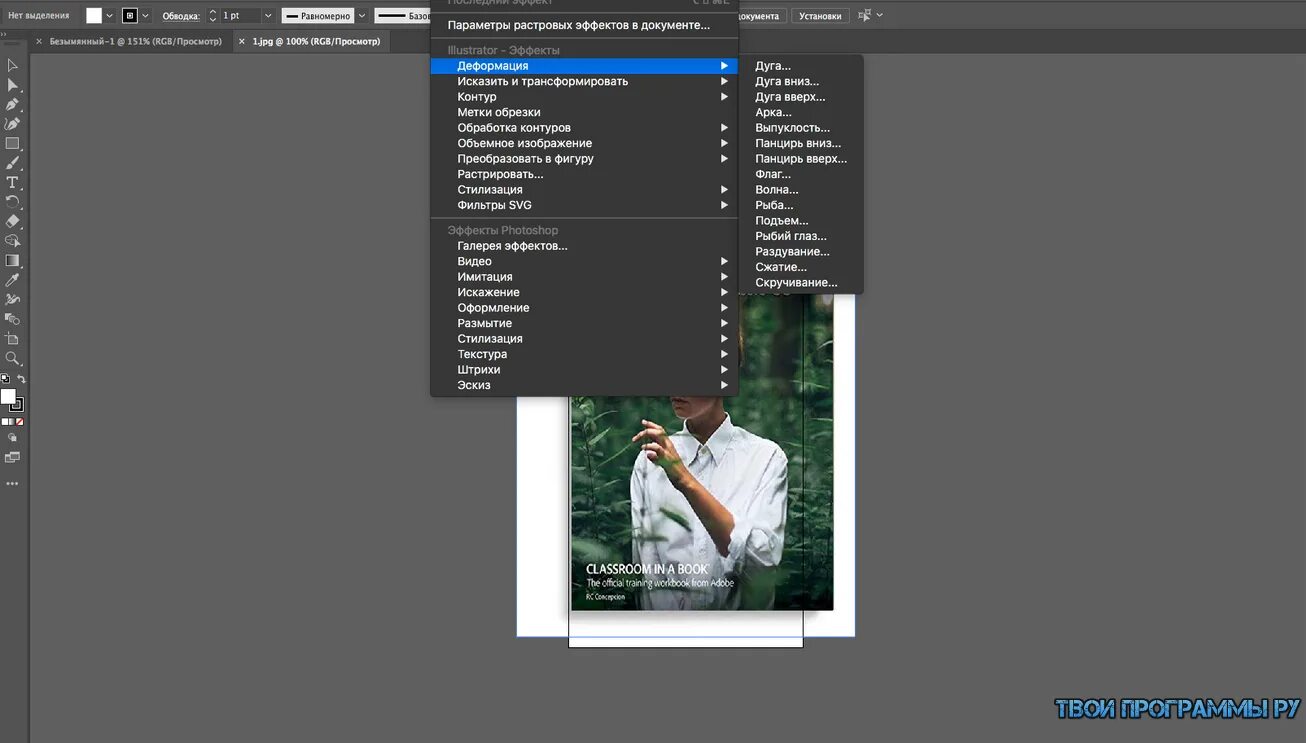Change the screen mode icon
Image resolution: width=1306 pixels, height=743 pixels.
click(x=12, y=457)
